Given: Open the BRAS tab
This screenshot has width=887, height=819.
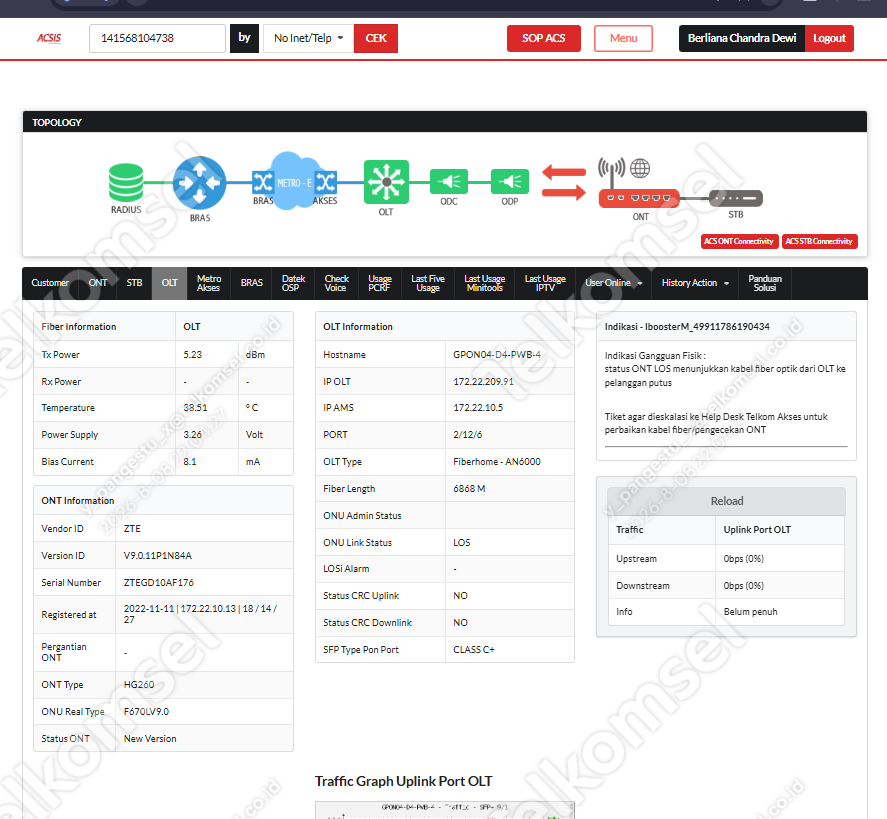Looking at the screenshot, I should [252, 283].
